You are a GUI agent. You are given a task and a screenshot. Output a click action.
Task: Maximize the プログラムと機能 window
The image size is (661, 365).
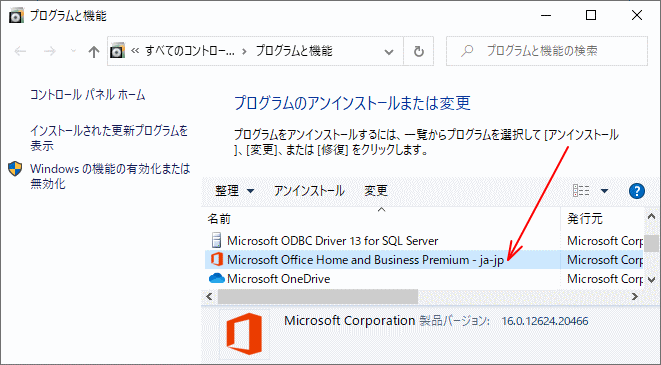(x=591, y=16)
